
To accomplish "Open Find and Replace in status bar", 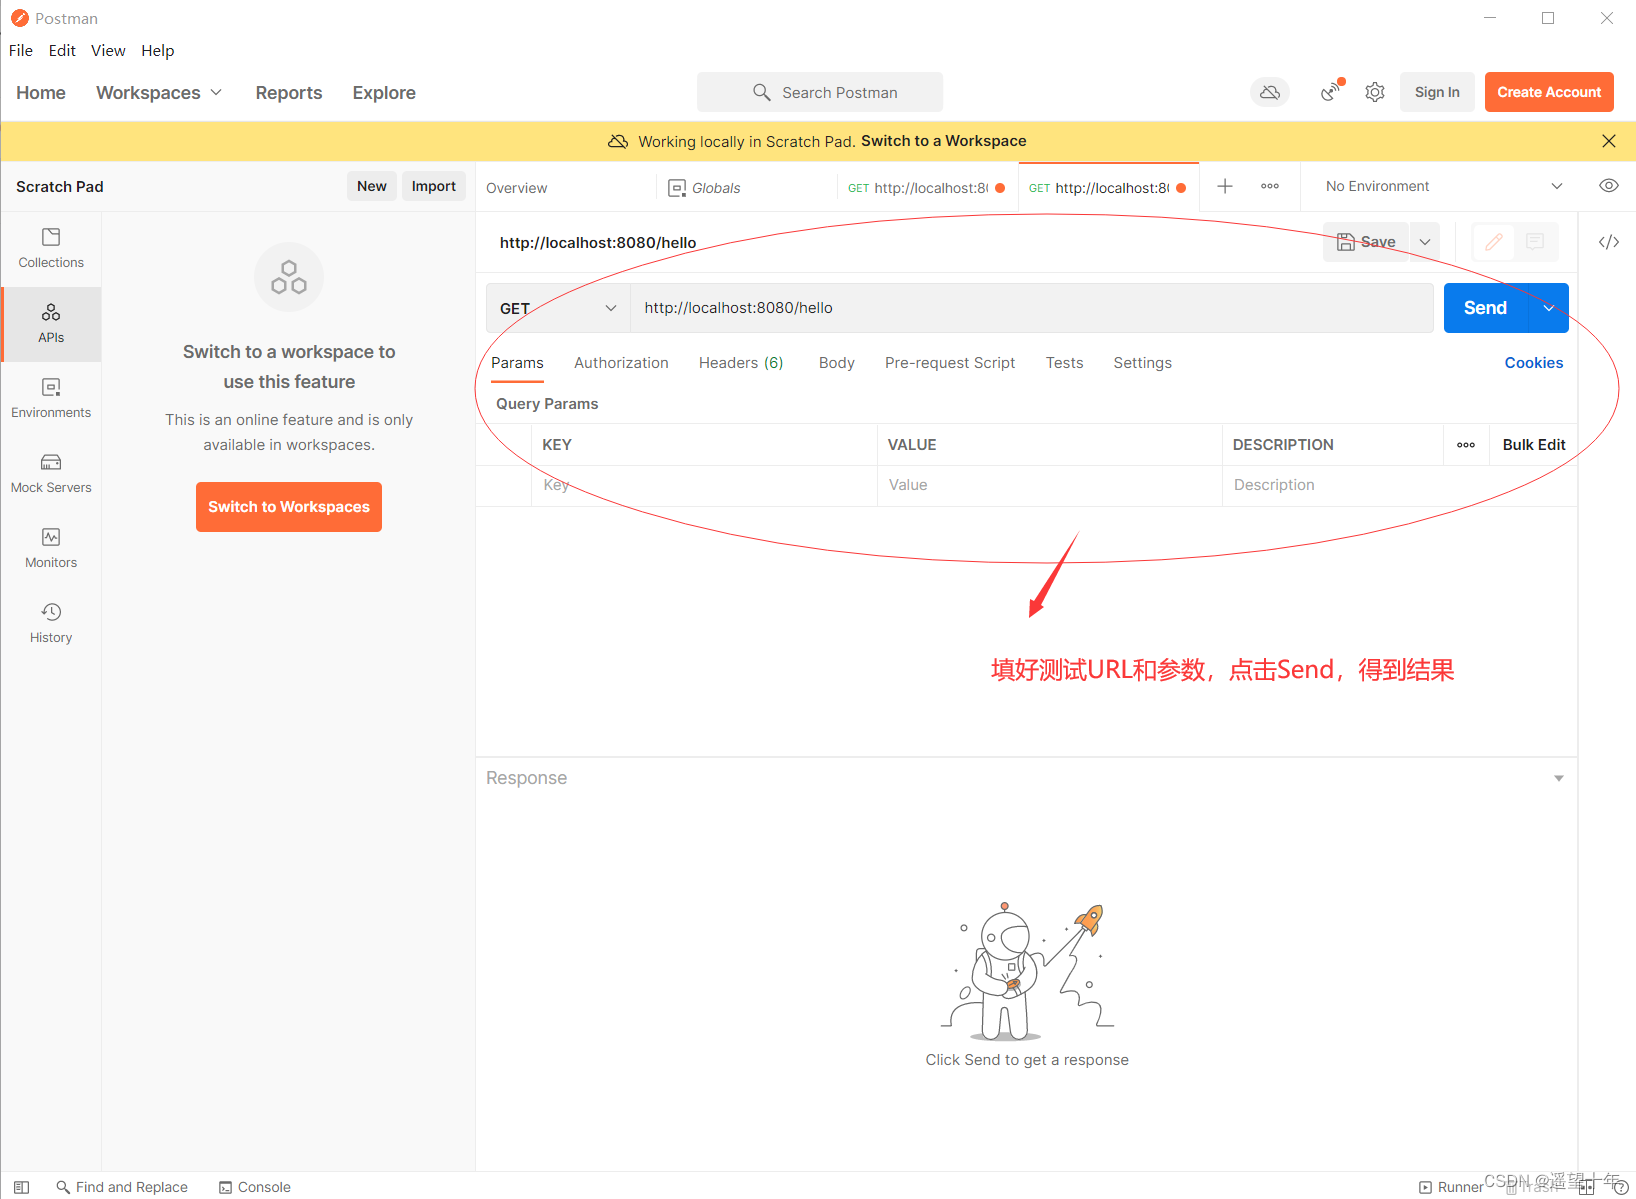I will point(122,1187).
